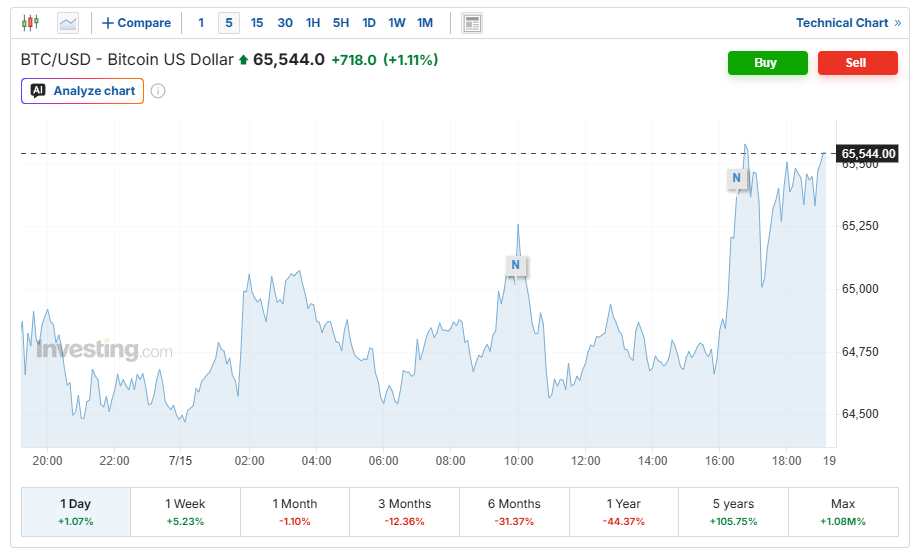Click the 65,544.0 last price value
This screenshot has width=918, height=555.
(x=289, y=60)
